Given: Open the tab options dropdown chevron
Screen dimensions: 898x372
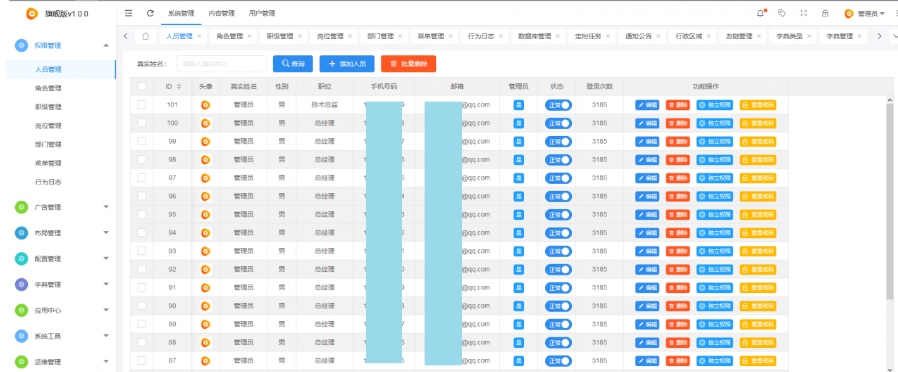Looking at the screenshot, I should pos(895,36).
